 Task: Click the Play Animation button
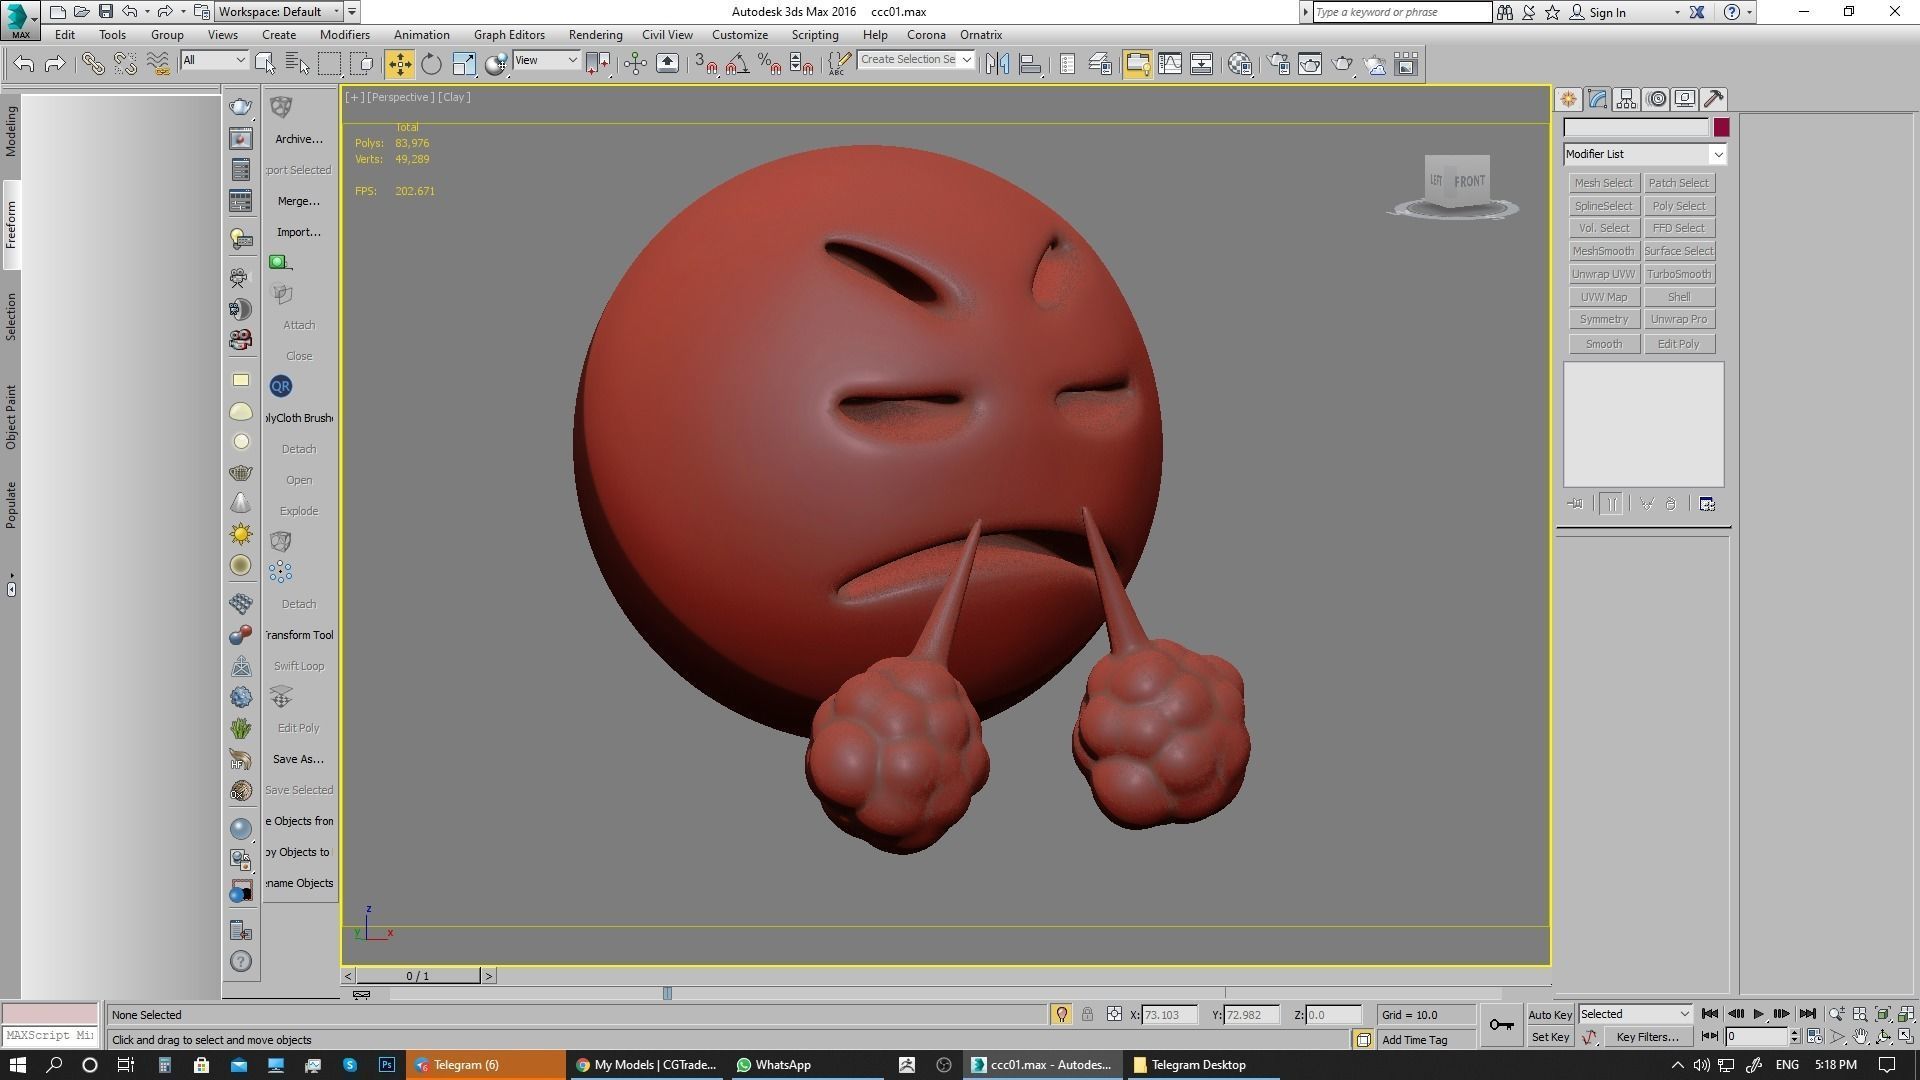tap(1758, 1014)
